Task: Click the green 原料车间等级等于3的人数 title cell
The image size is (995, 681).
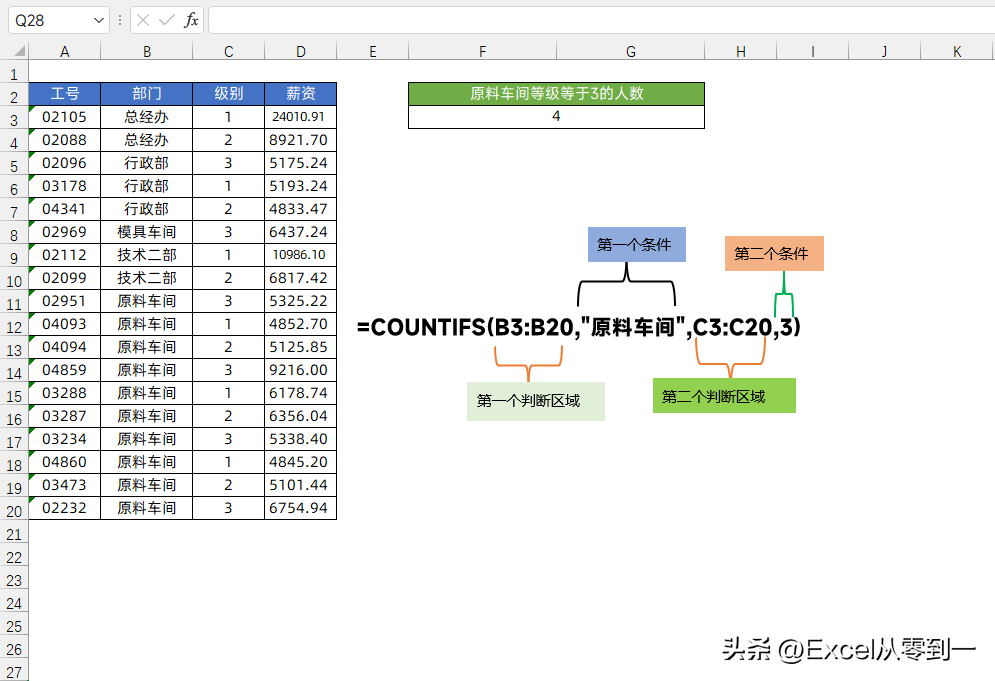Action: tap(556, 94)
